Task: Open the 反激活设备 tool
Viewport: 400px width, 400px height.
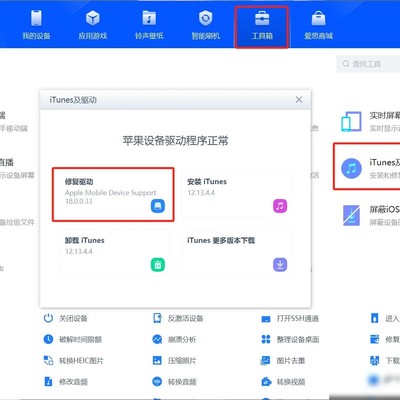Action: point(178,318)
